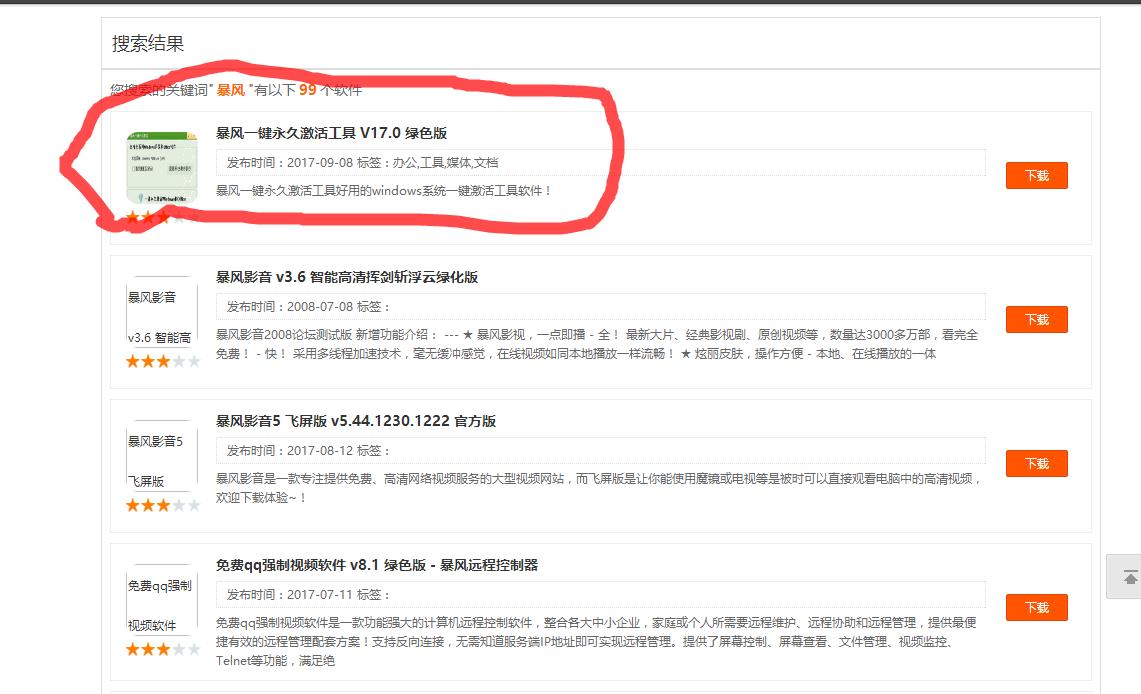The image size is (1141, 694).
Task: Click star rating under 暴风影音 v3.6 thumbnail
Action: (162, 362)
